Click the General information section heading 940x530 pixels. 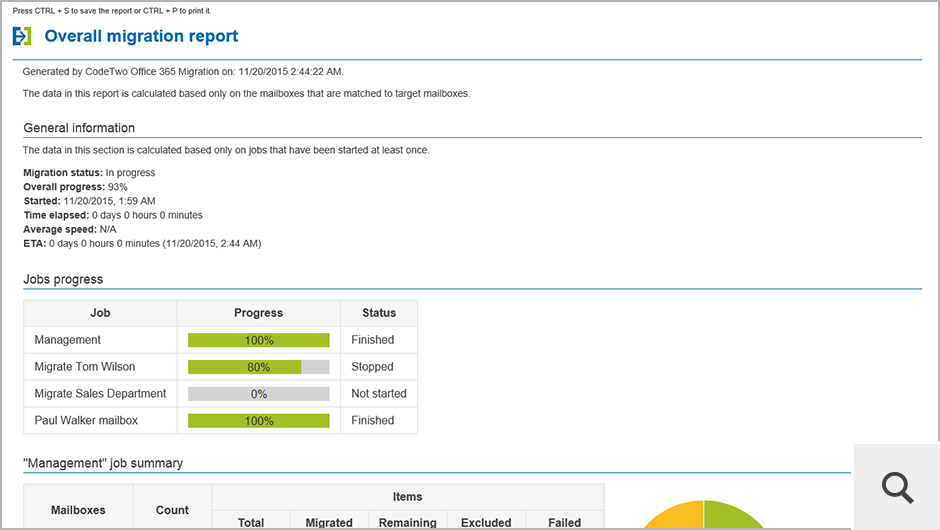(79, 128)
